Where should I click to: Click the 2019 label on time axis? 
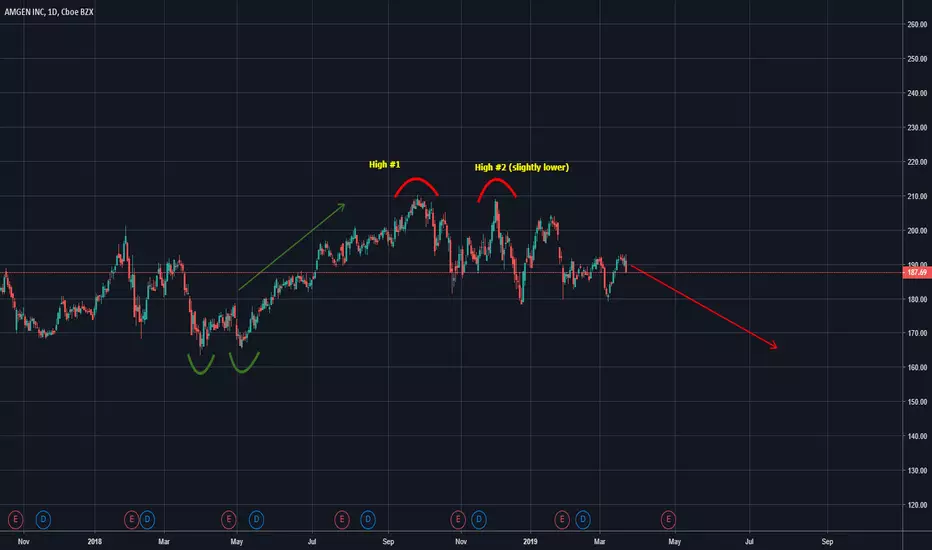530,542
